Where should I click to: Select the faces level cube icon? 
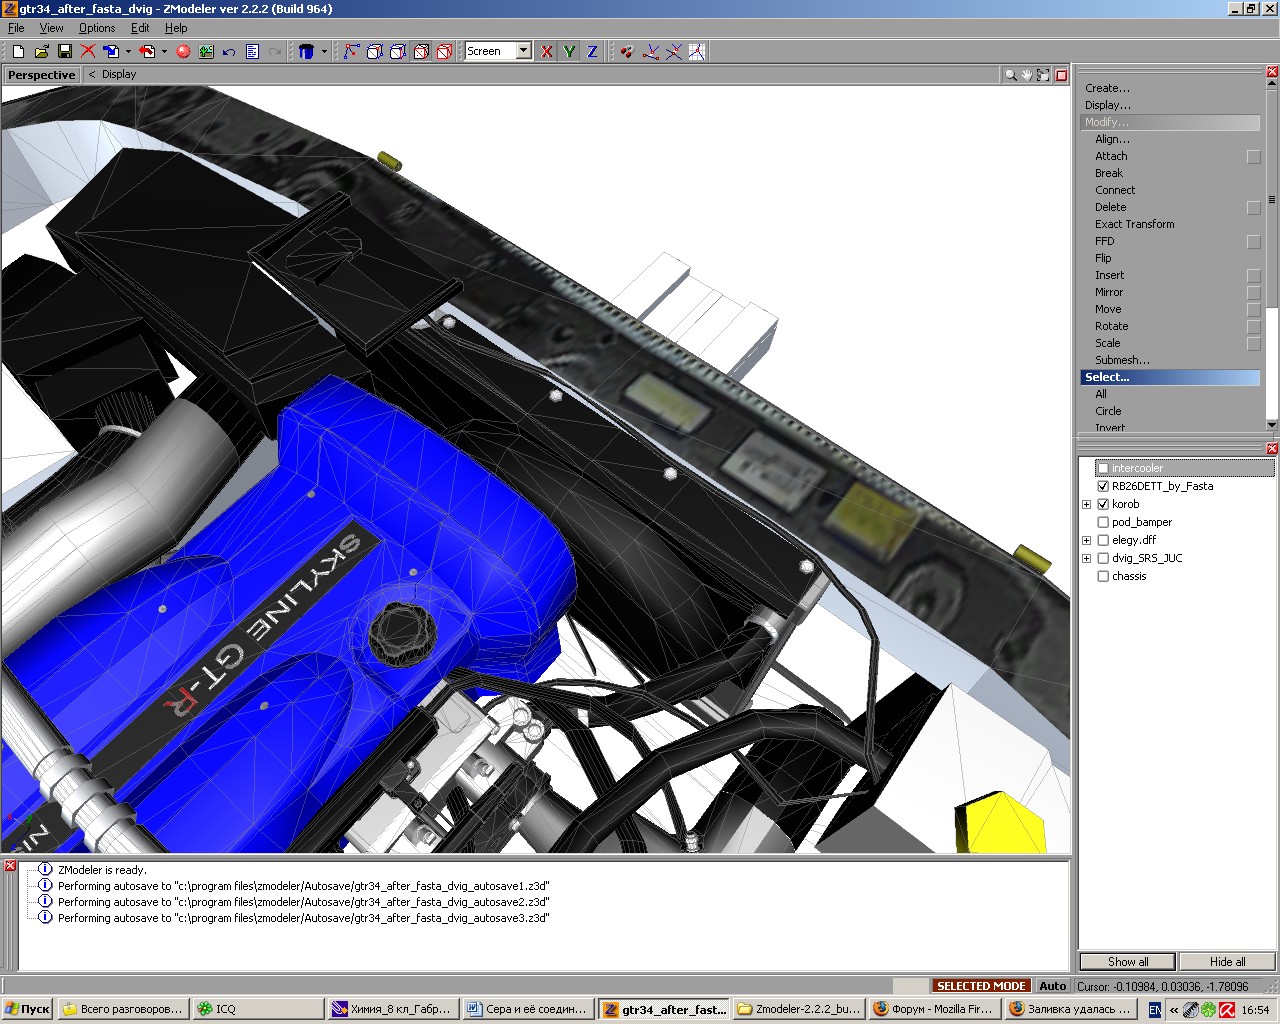pos(397,51)
